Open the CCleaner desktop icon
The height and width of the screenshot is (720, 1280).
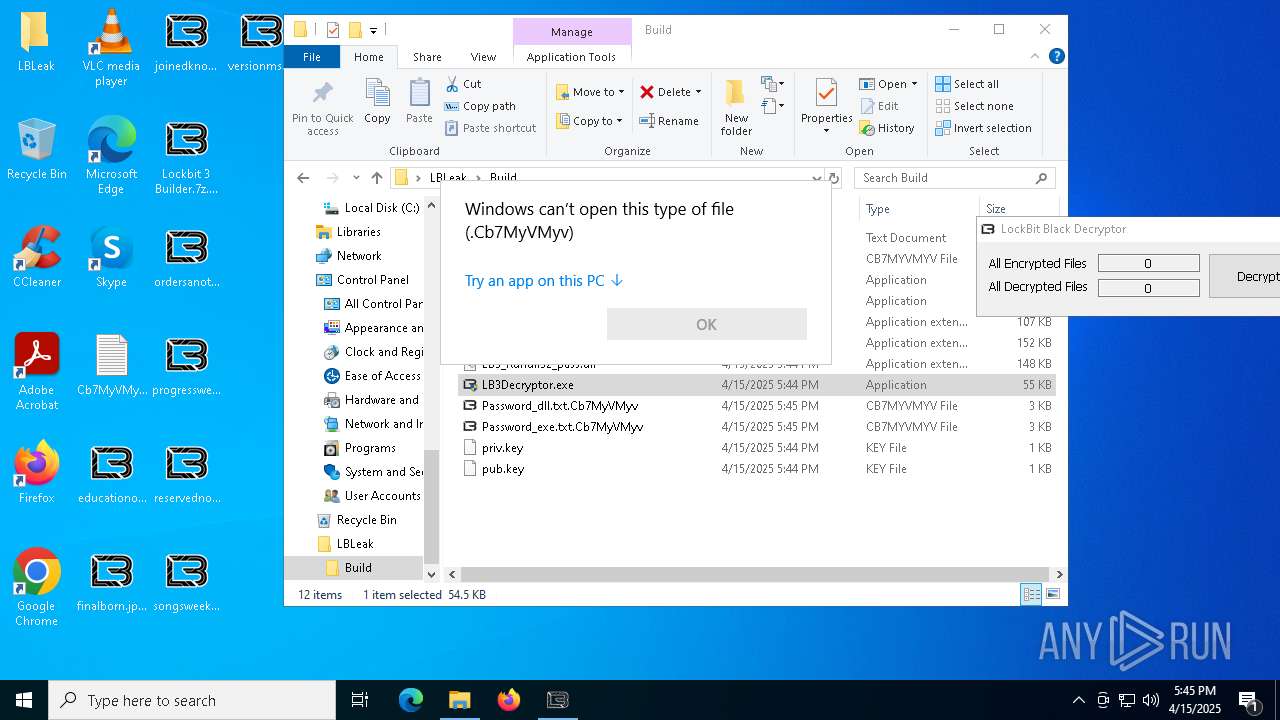[36, 257]
